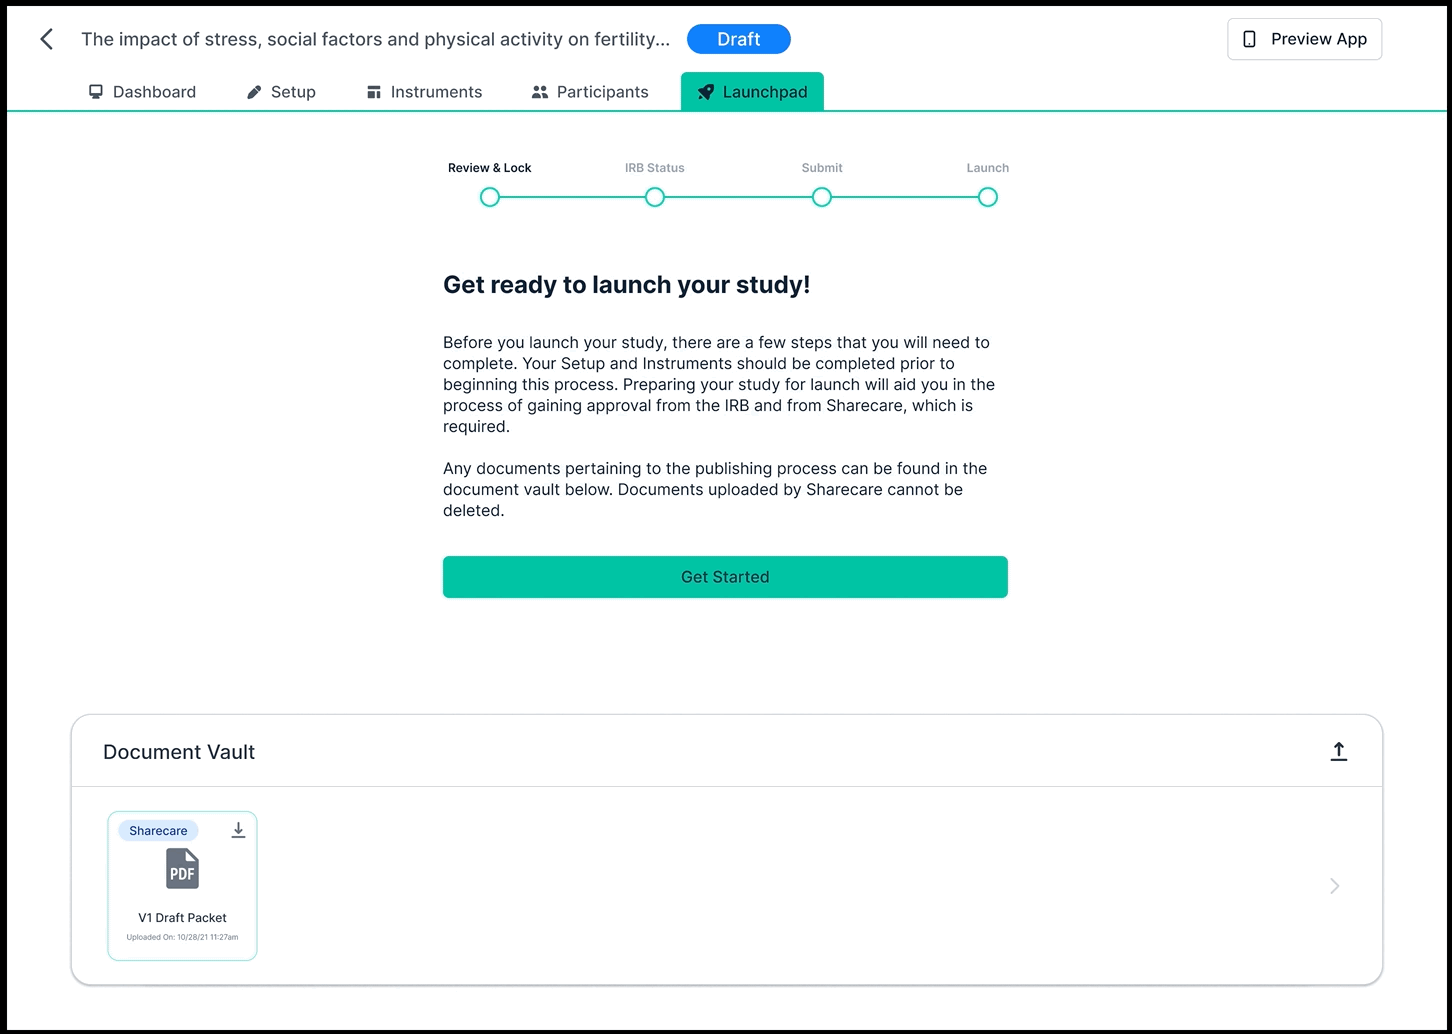
Task: Expand document vault with right chevron
Action: pos(1334,886)
